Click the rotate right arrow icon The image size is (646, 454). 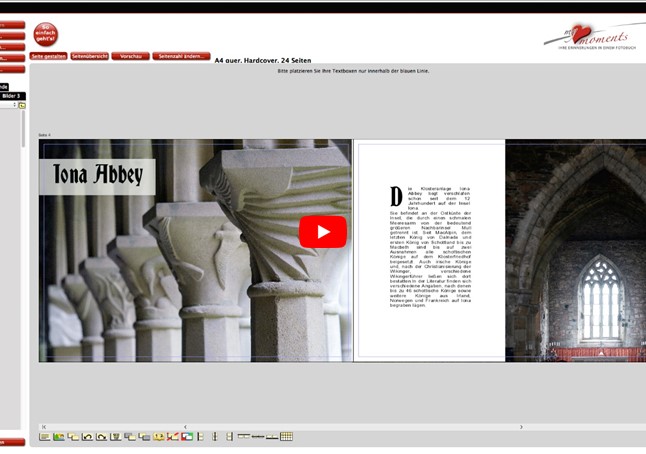coord(101,437)
